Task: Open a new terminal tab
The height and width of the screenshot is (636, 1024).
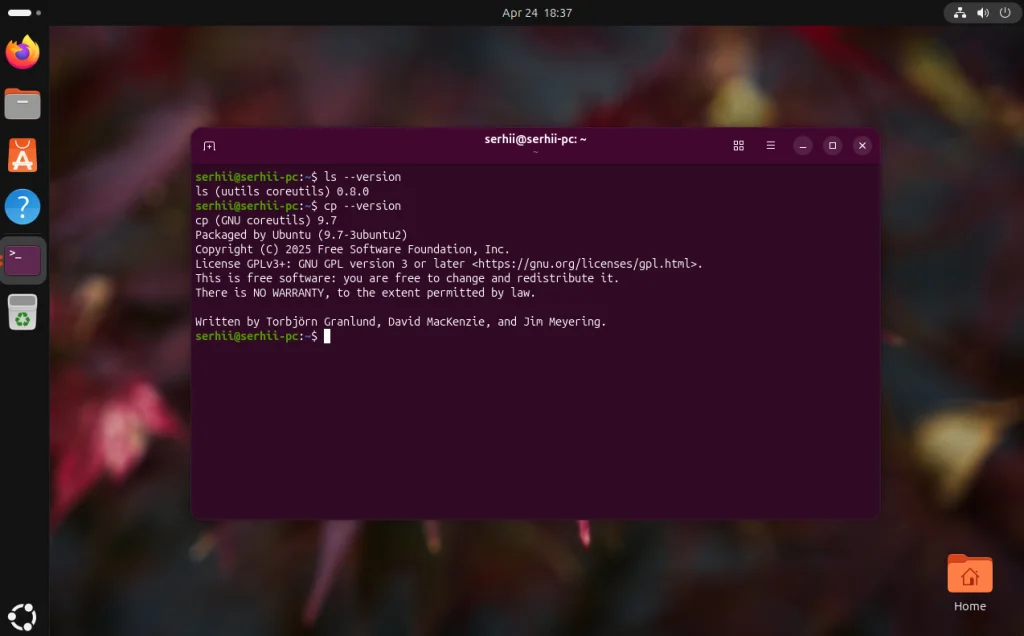Action: pos(209,146)
